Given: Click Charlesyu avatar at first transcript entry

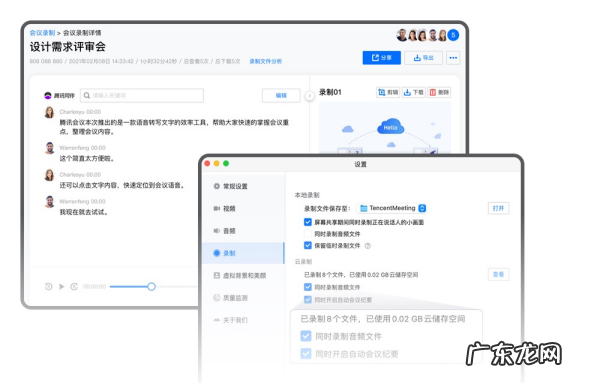Looking at the screenshot, I should tap(49, 112).
